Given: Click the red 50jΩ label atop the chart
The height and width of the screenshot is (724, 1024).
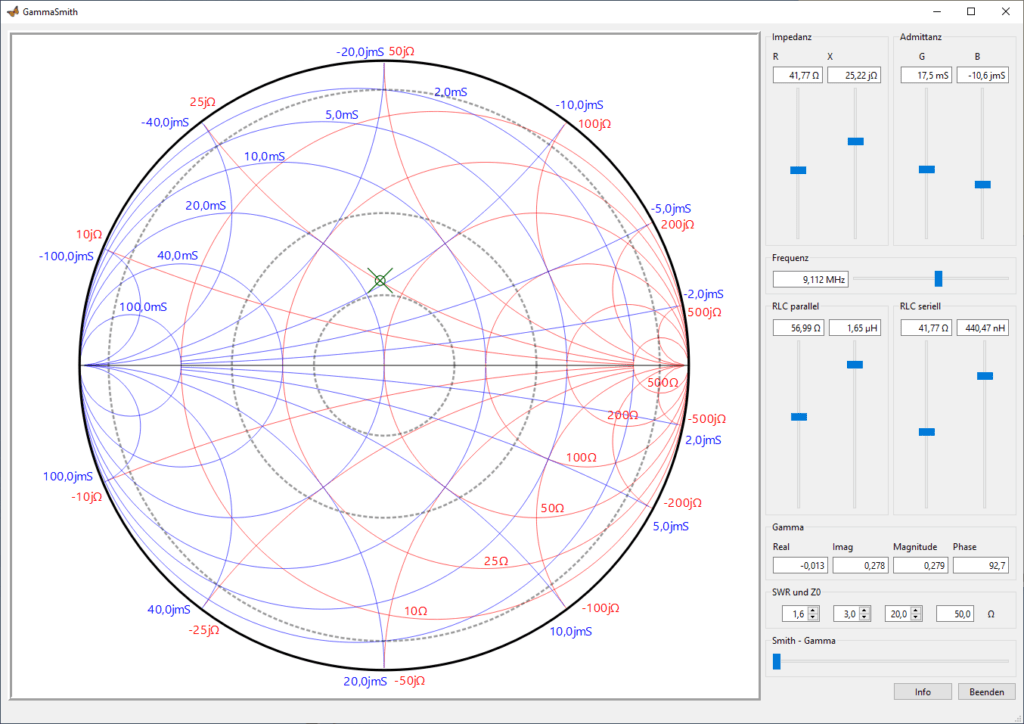Looking at the screenshot, I should [402, 51].
